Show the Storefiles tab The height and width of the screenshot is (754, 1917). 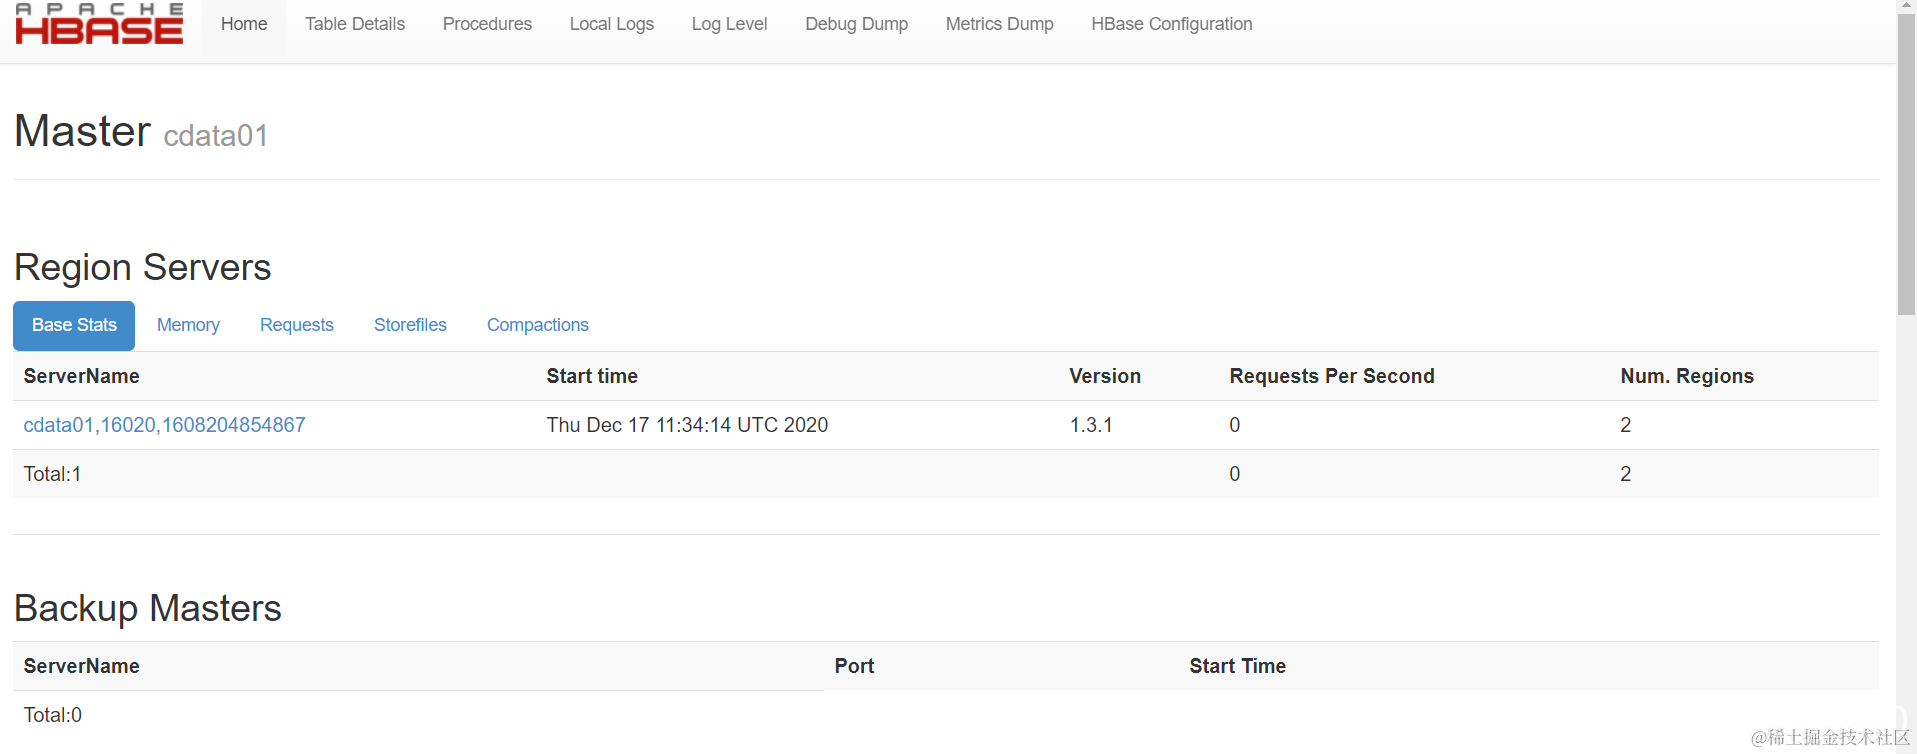tap(410, 325)
